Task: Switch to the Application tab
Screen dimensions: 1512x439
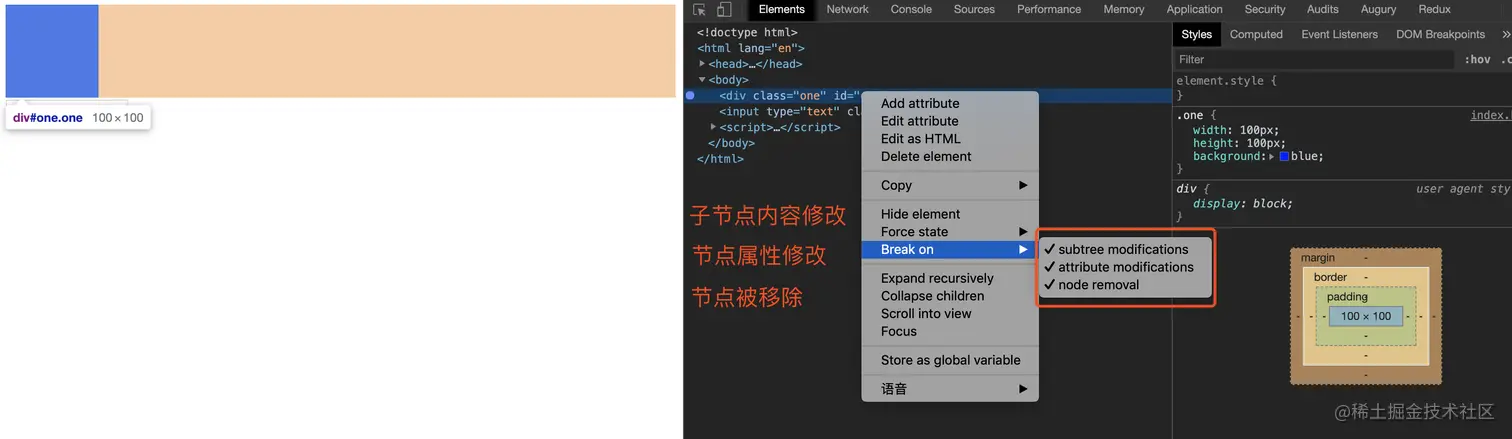Action: pos(1194,9)
